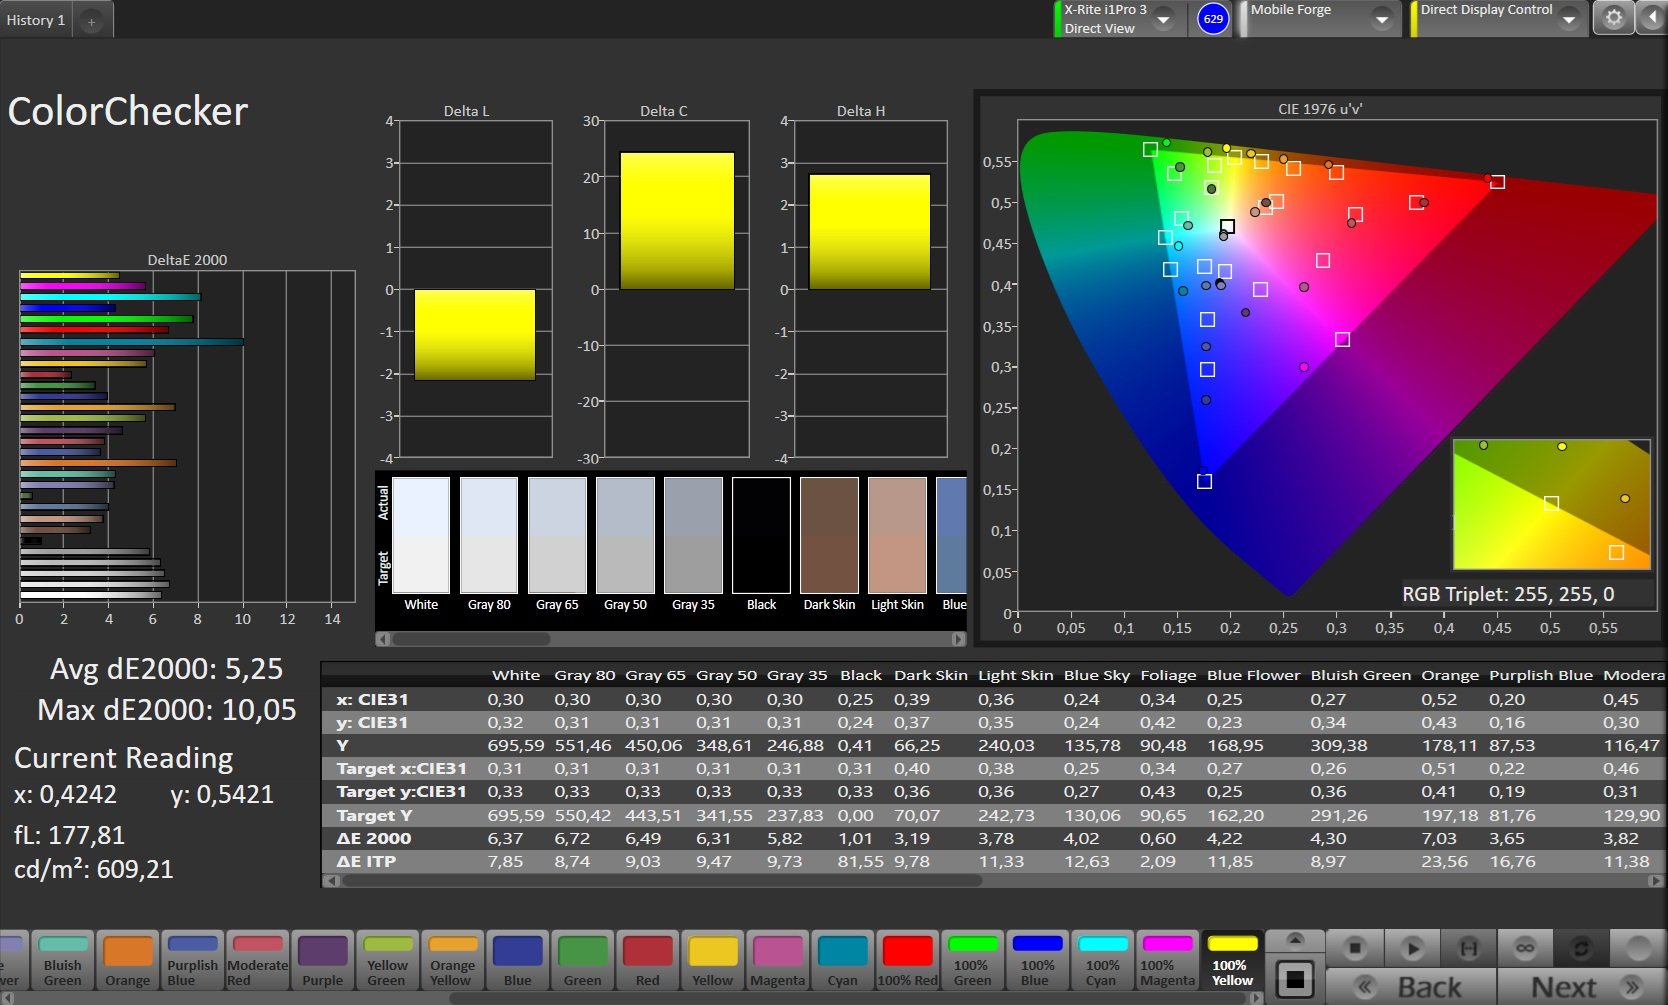Open the settings gear icon
Screen dimensions: 1668x1005
[1613, 18]
